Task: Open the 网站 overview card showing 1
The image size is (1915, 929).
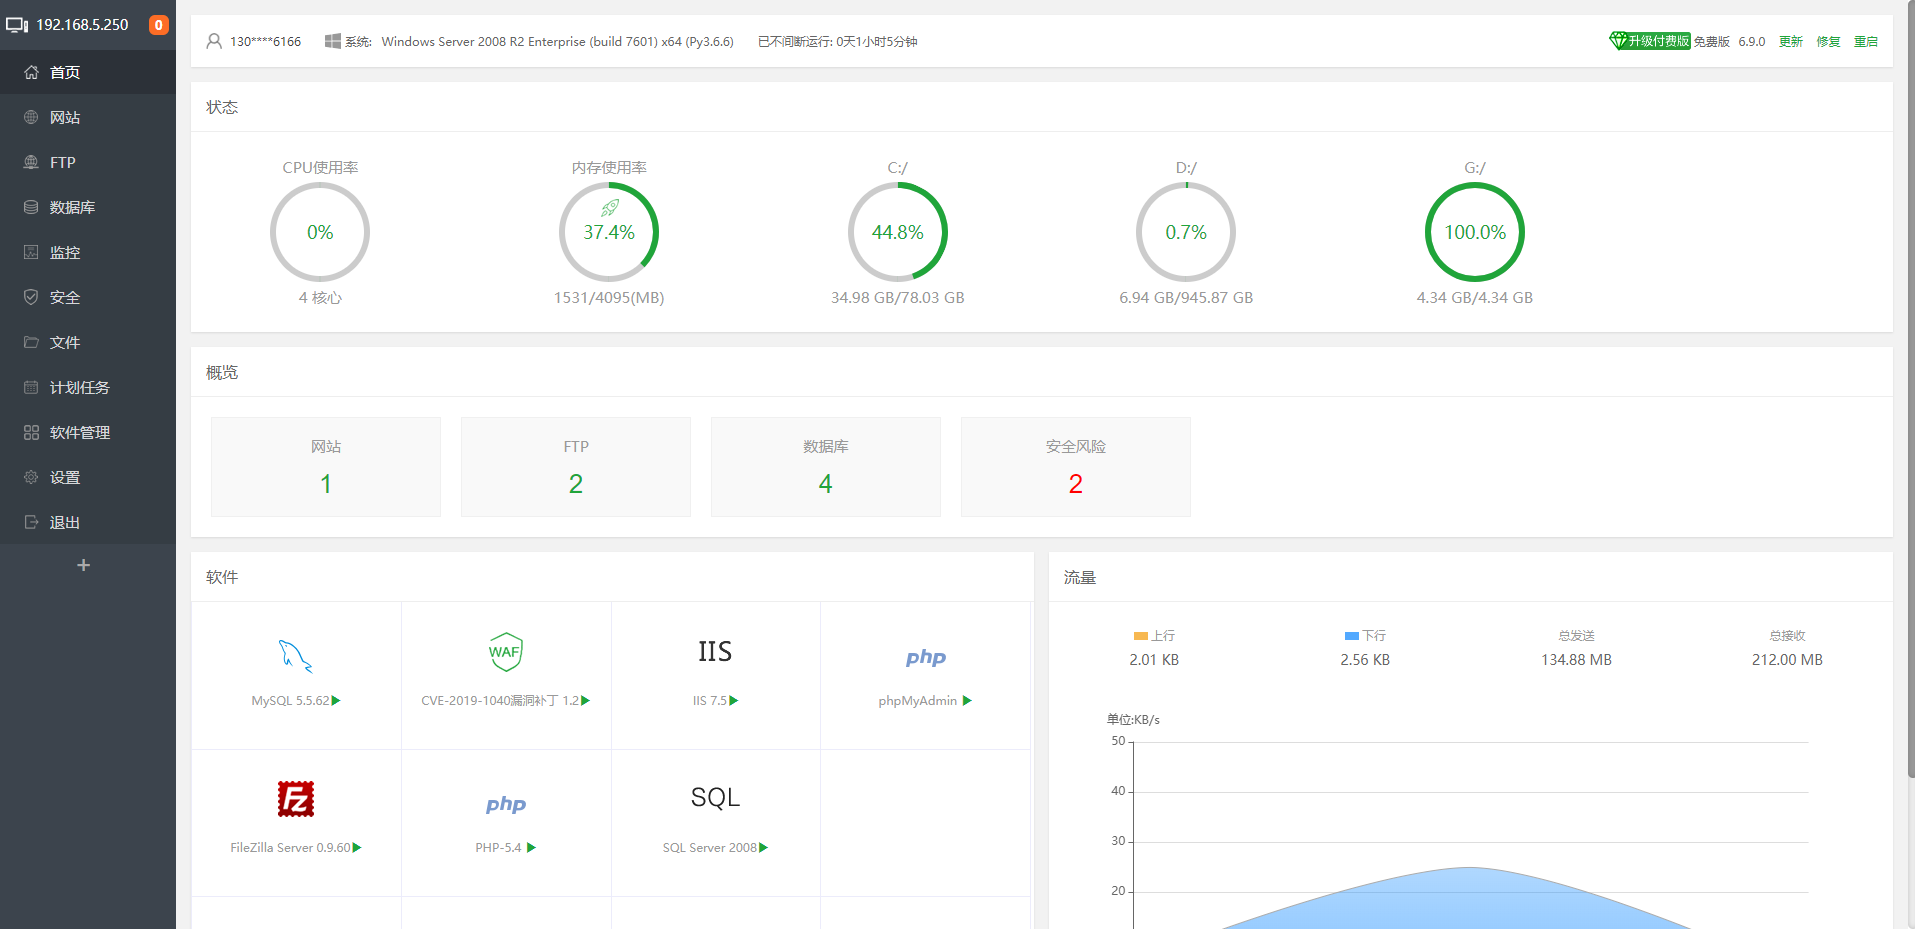Action: (326, 467)
